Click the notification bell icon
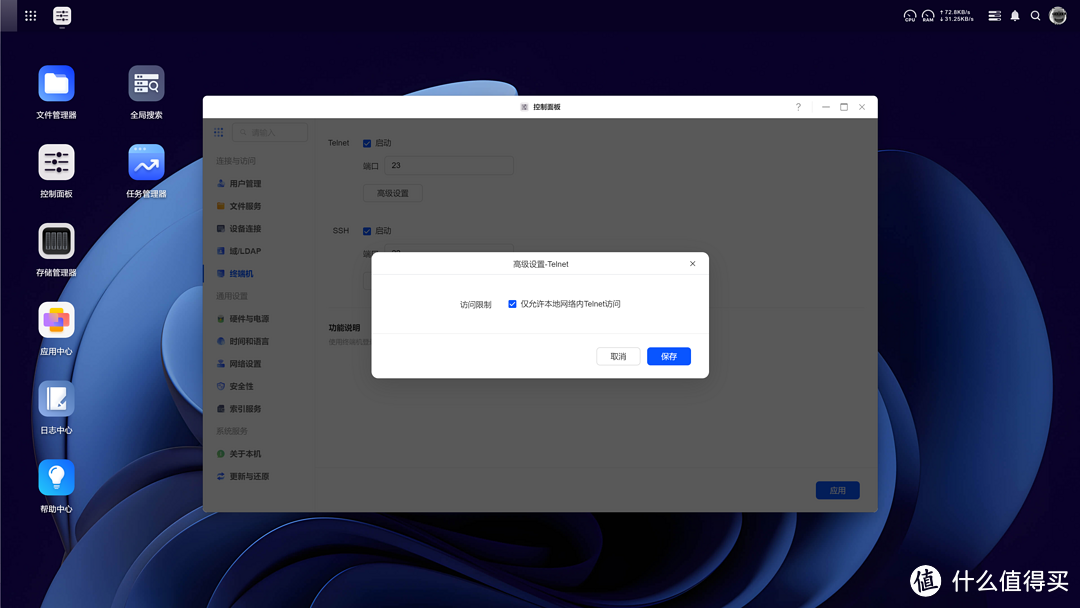 (x=1015, y=16)
